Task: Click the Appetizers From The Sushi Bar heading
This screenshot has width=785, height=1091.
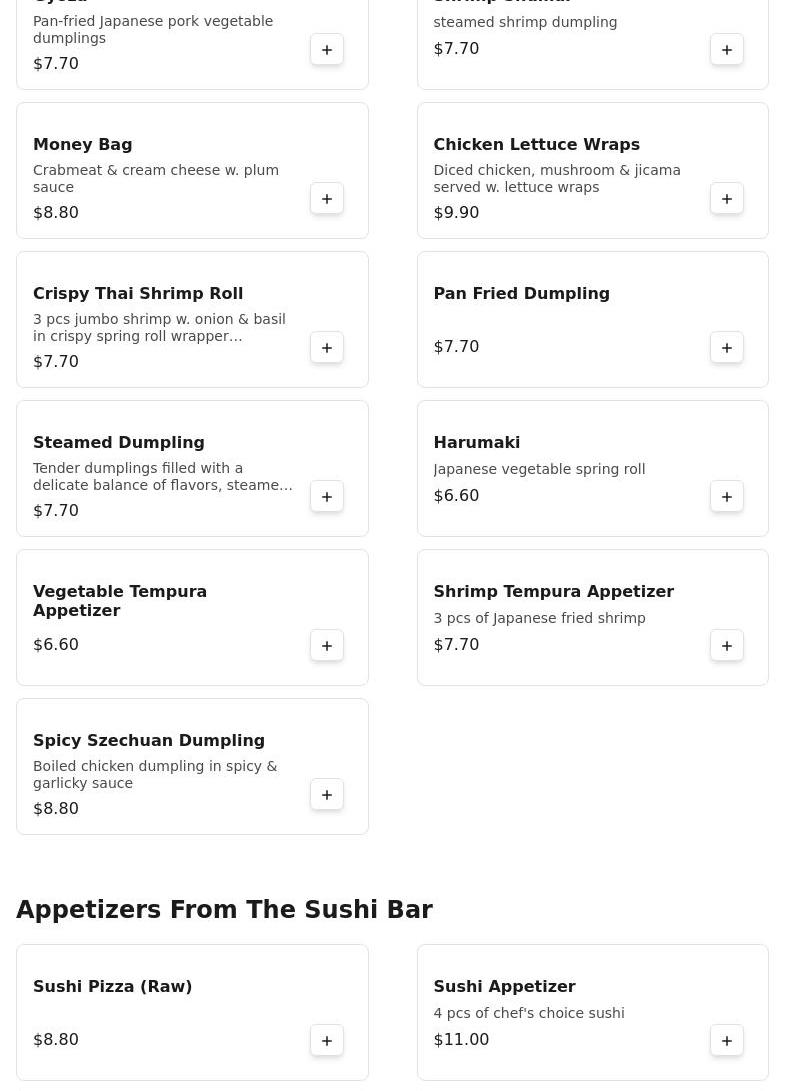Action: click(x=224, y=909)
